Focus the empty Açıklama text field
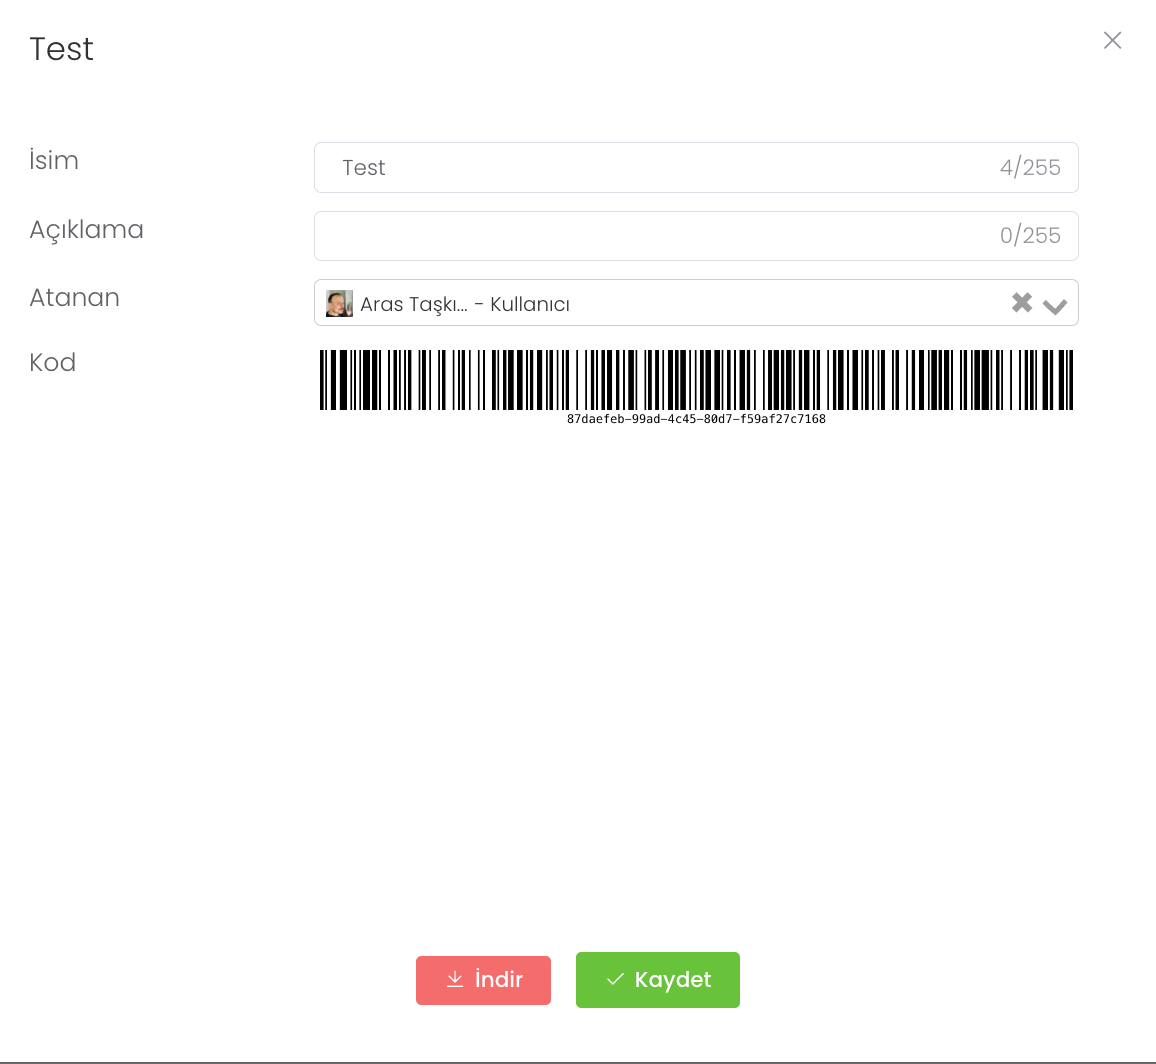This screenshot has height=1064, width=1156. (650, 236)
